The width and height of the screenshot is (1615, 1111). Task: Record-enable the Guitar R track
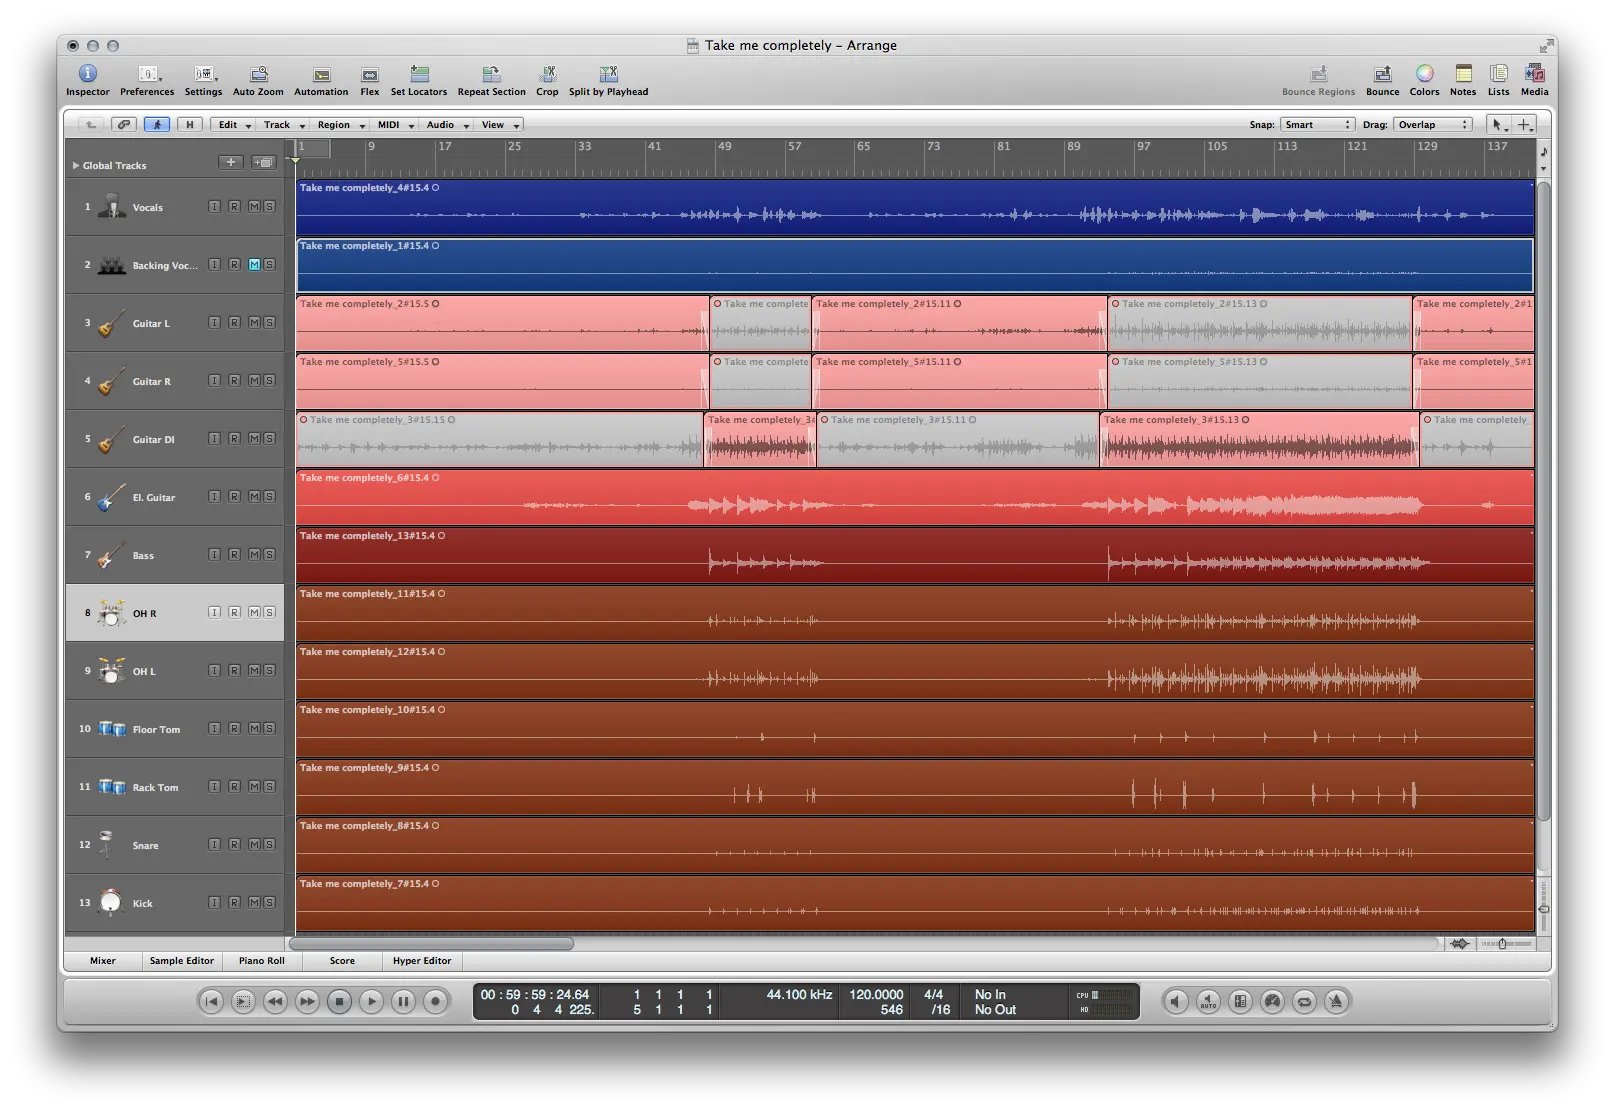point(234,381)
